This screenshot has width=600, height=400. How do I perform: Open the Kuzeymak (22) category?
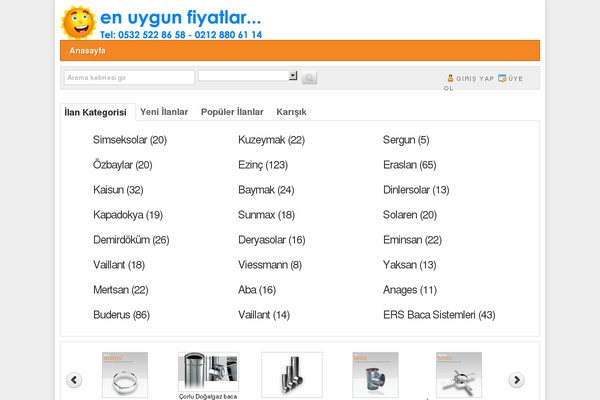271,140
